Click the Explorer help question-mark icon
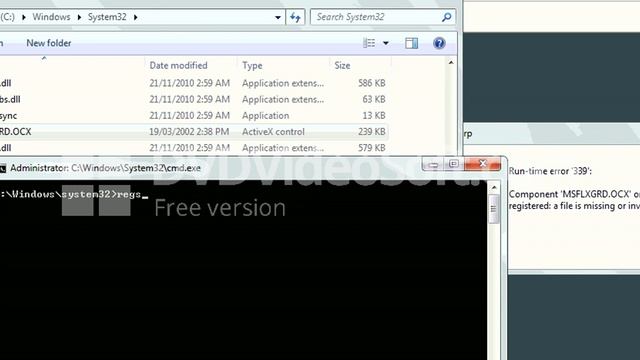The image size is (640, 360). pyautogui.click(x=439, y=43)
